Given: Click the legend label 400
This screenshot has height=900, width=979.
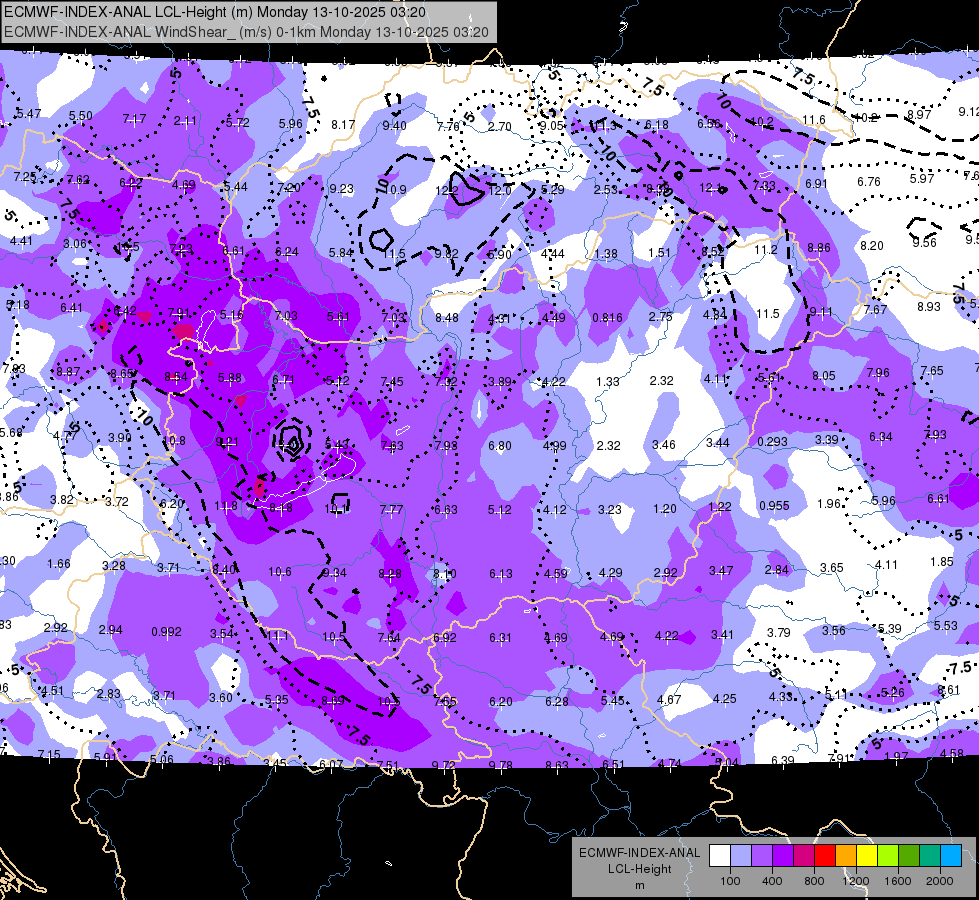Looking at the screenshot, I should pos(772,881).
